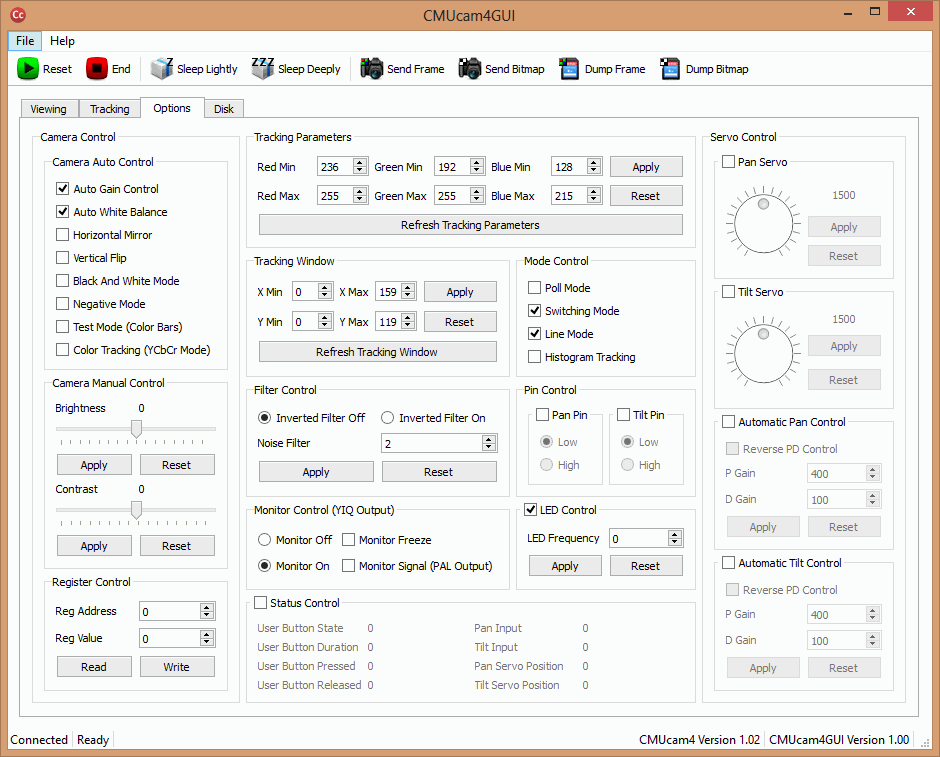Enable Negative Mode checkbox
The width and height of the screenshot is (940, 757).
tap(62, 304)
